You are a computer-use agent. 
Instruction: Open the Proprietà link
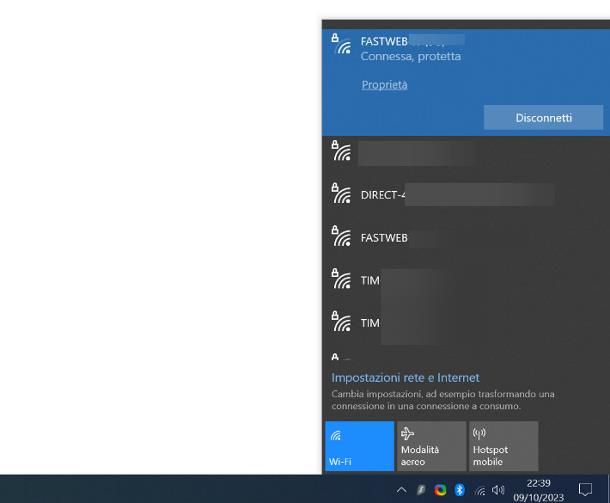pyautogui.click(x=384, y=85)
